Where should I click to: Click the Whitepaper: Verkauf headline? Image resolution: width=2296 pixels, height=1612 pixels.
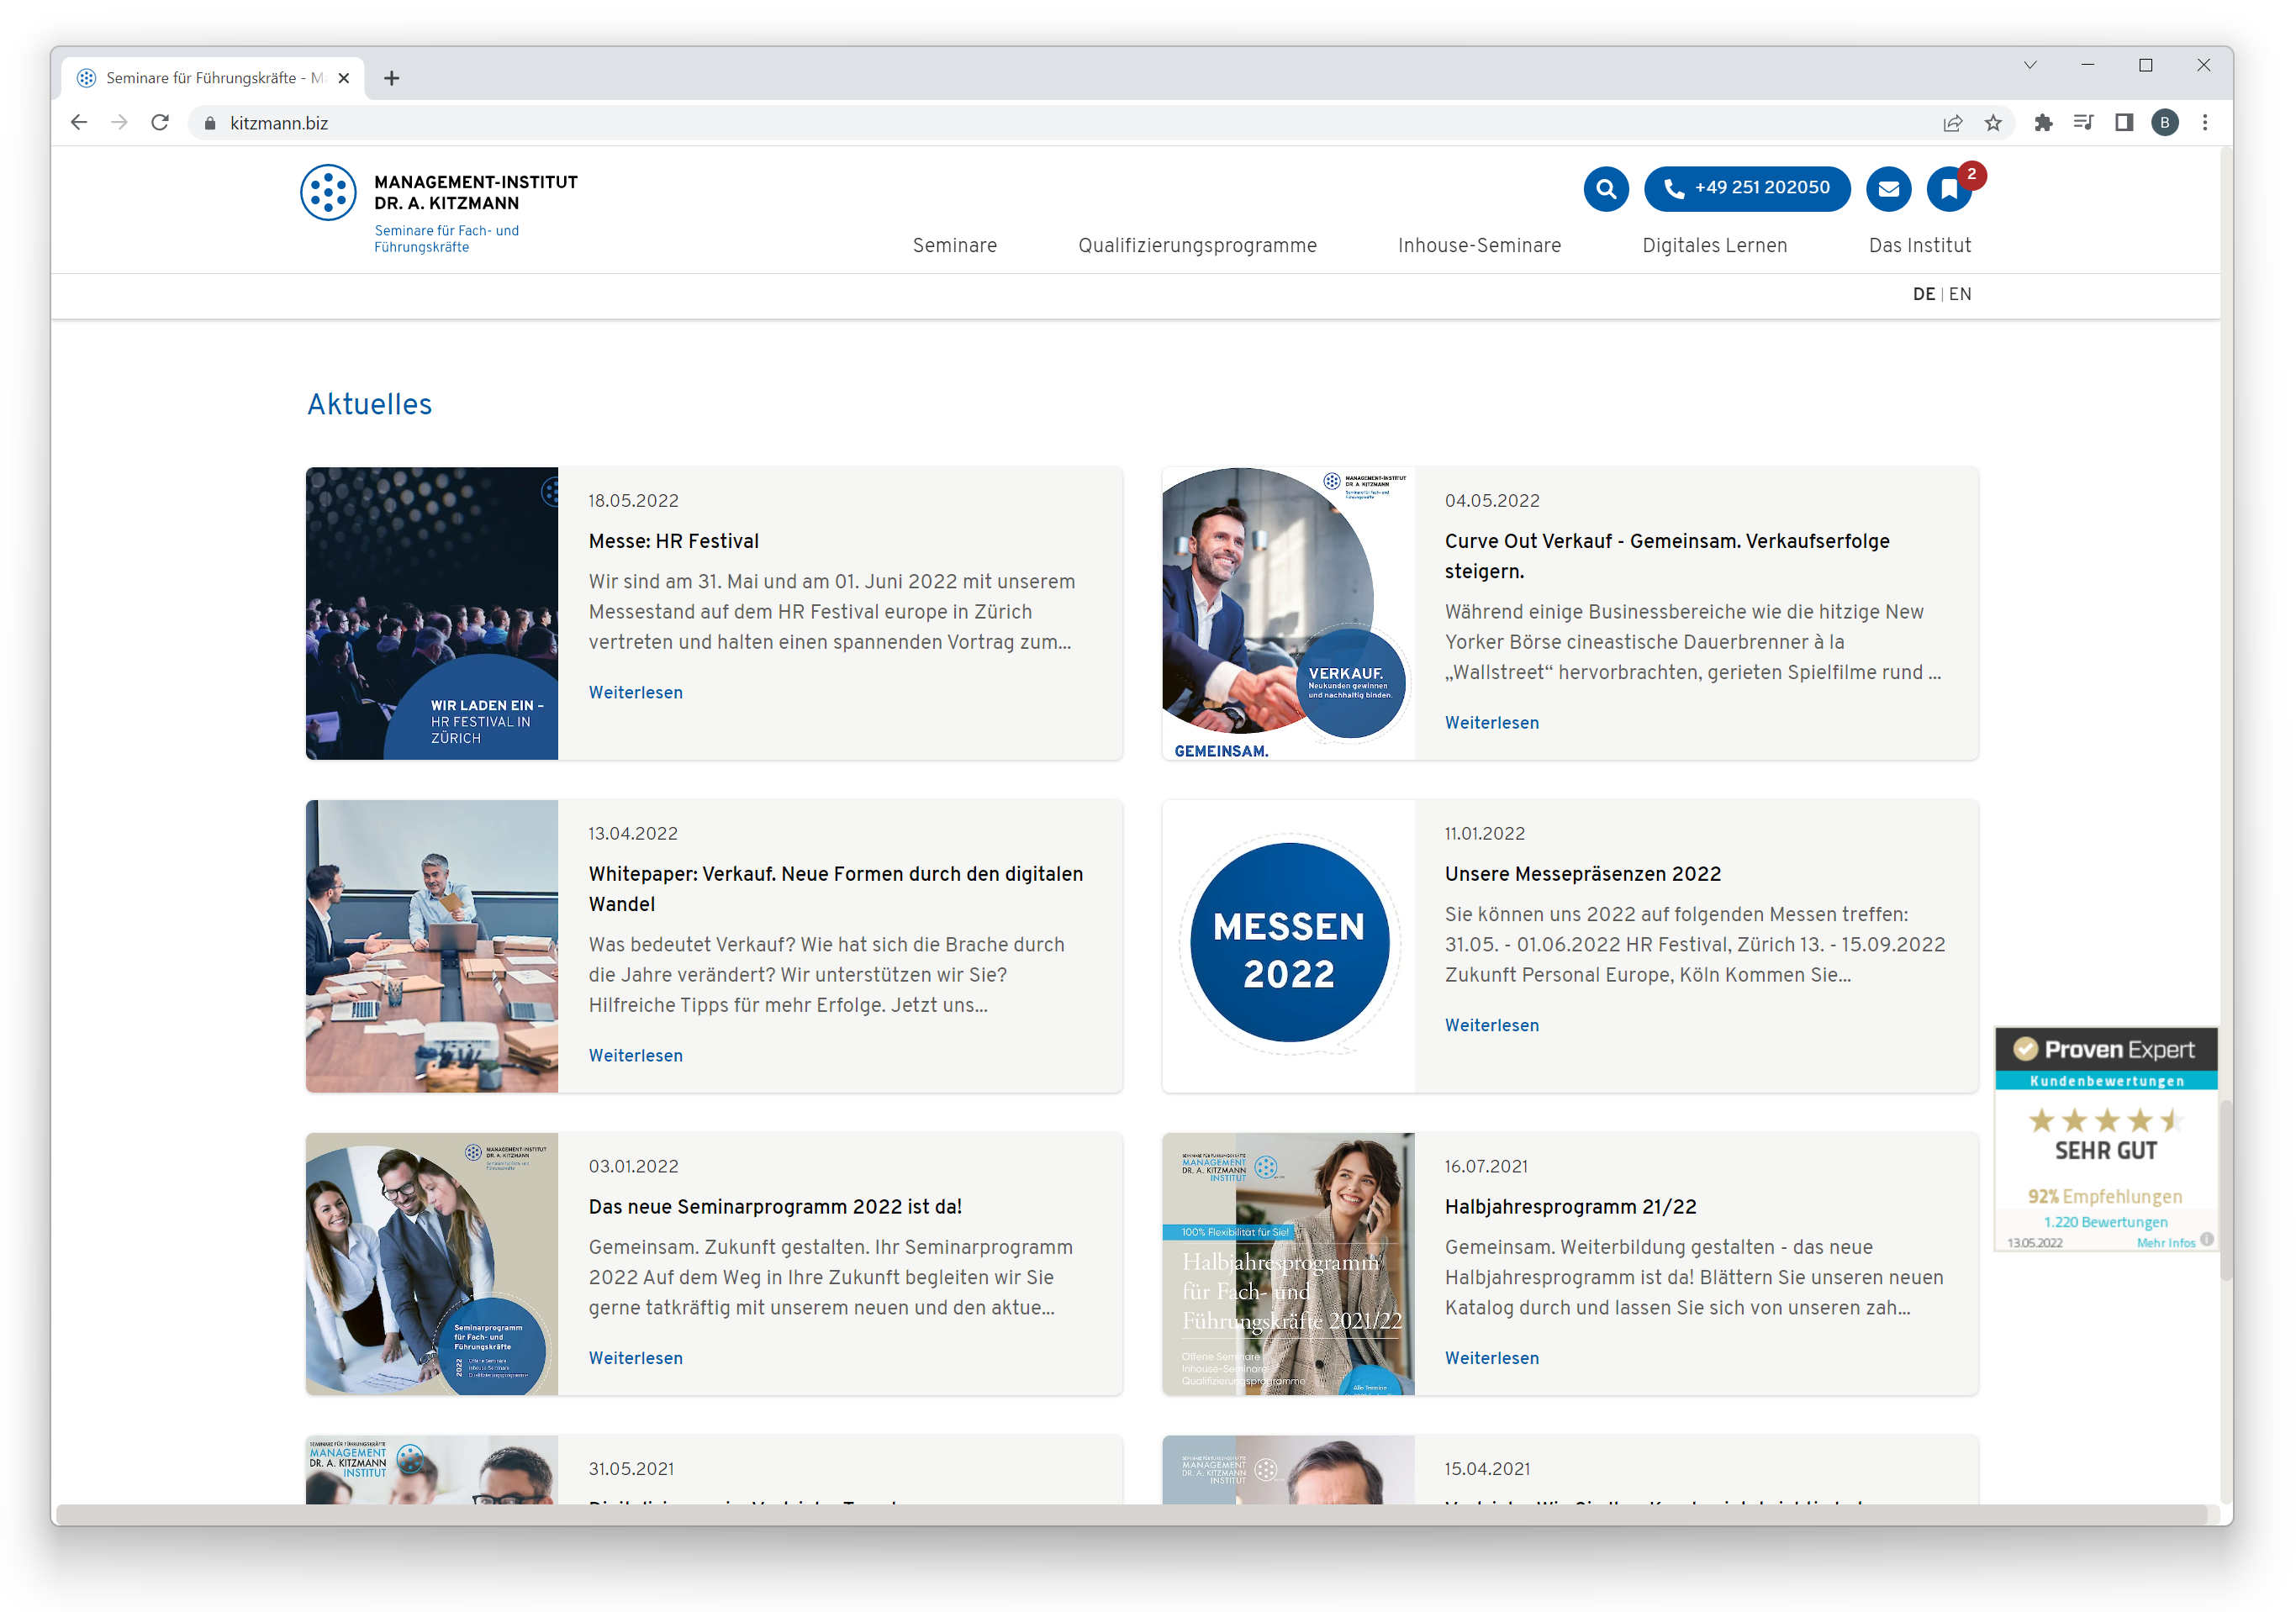click(835, 889)
